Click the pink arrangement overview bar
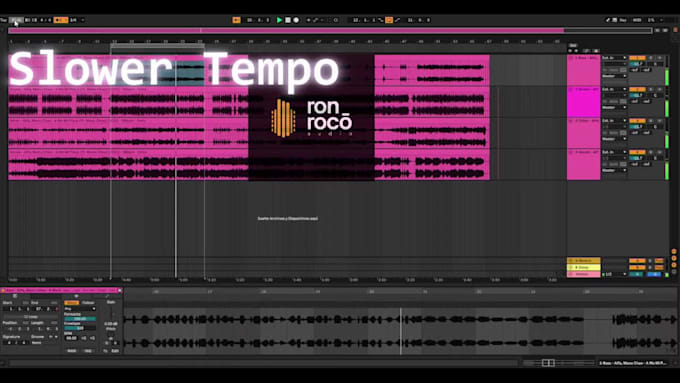 pyautogui.click(x=286, y=30)
